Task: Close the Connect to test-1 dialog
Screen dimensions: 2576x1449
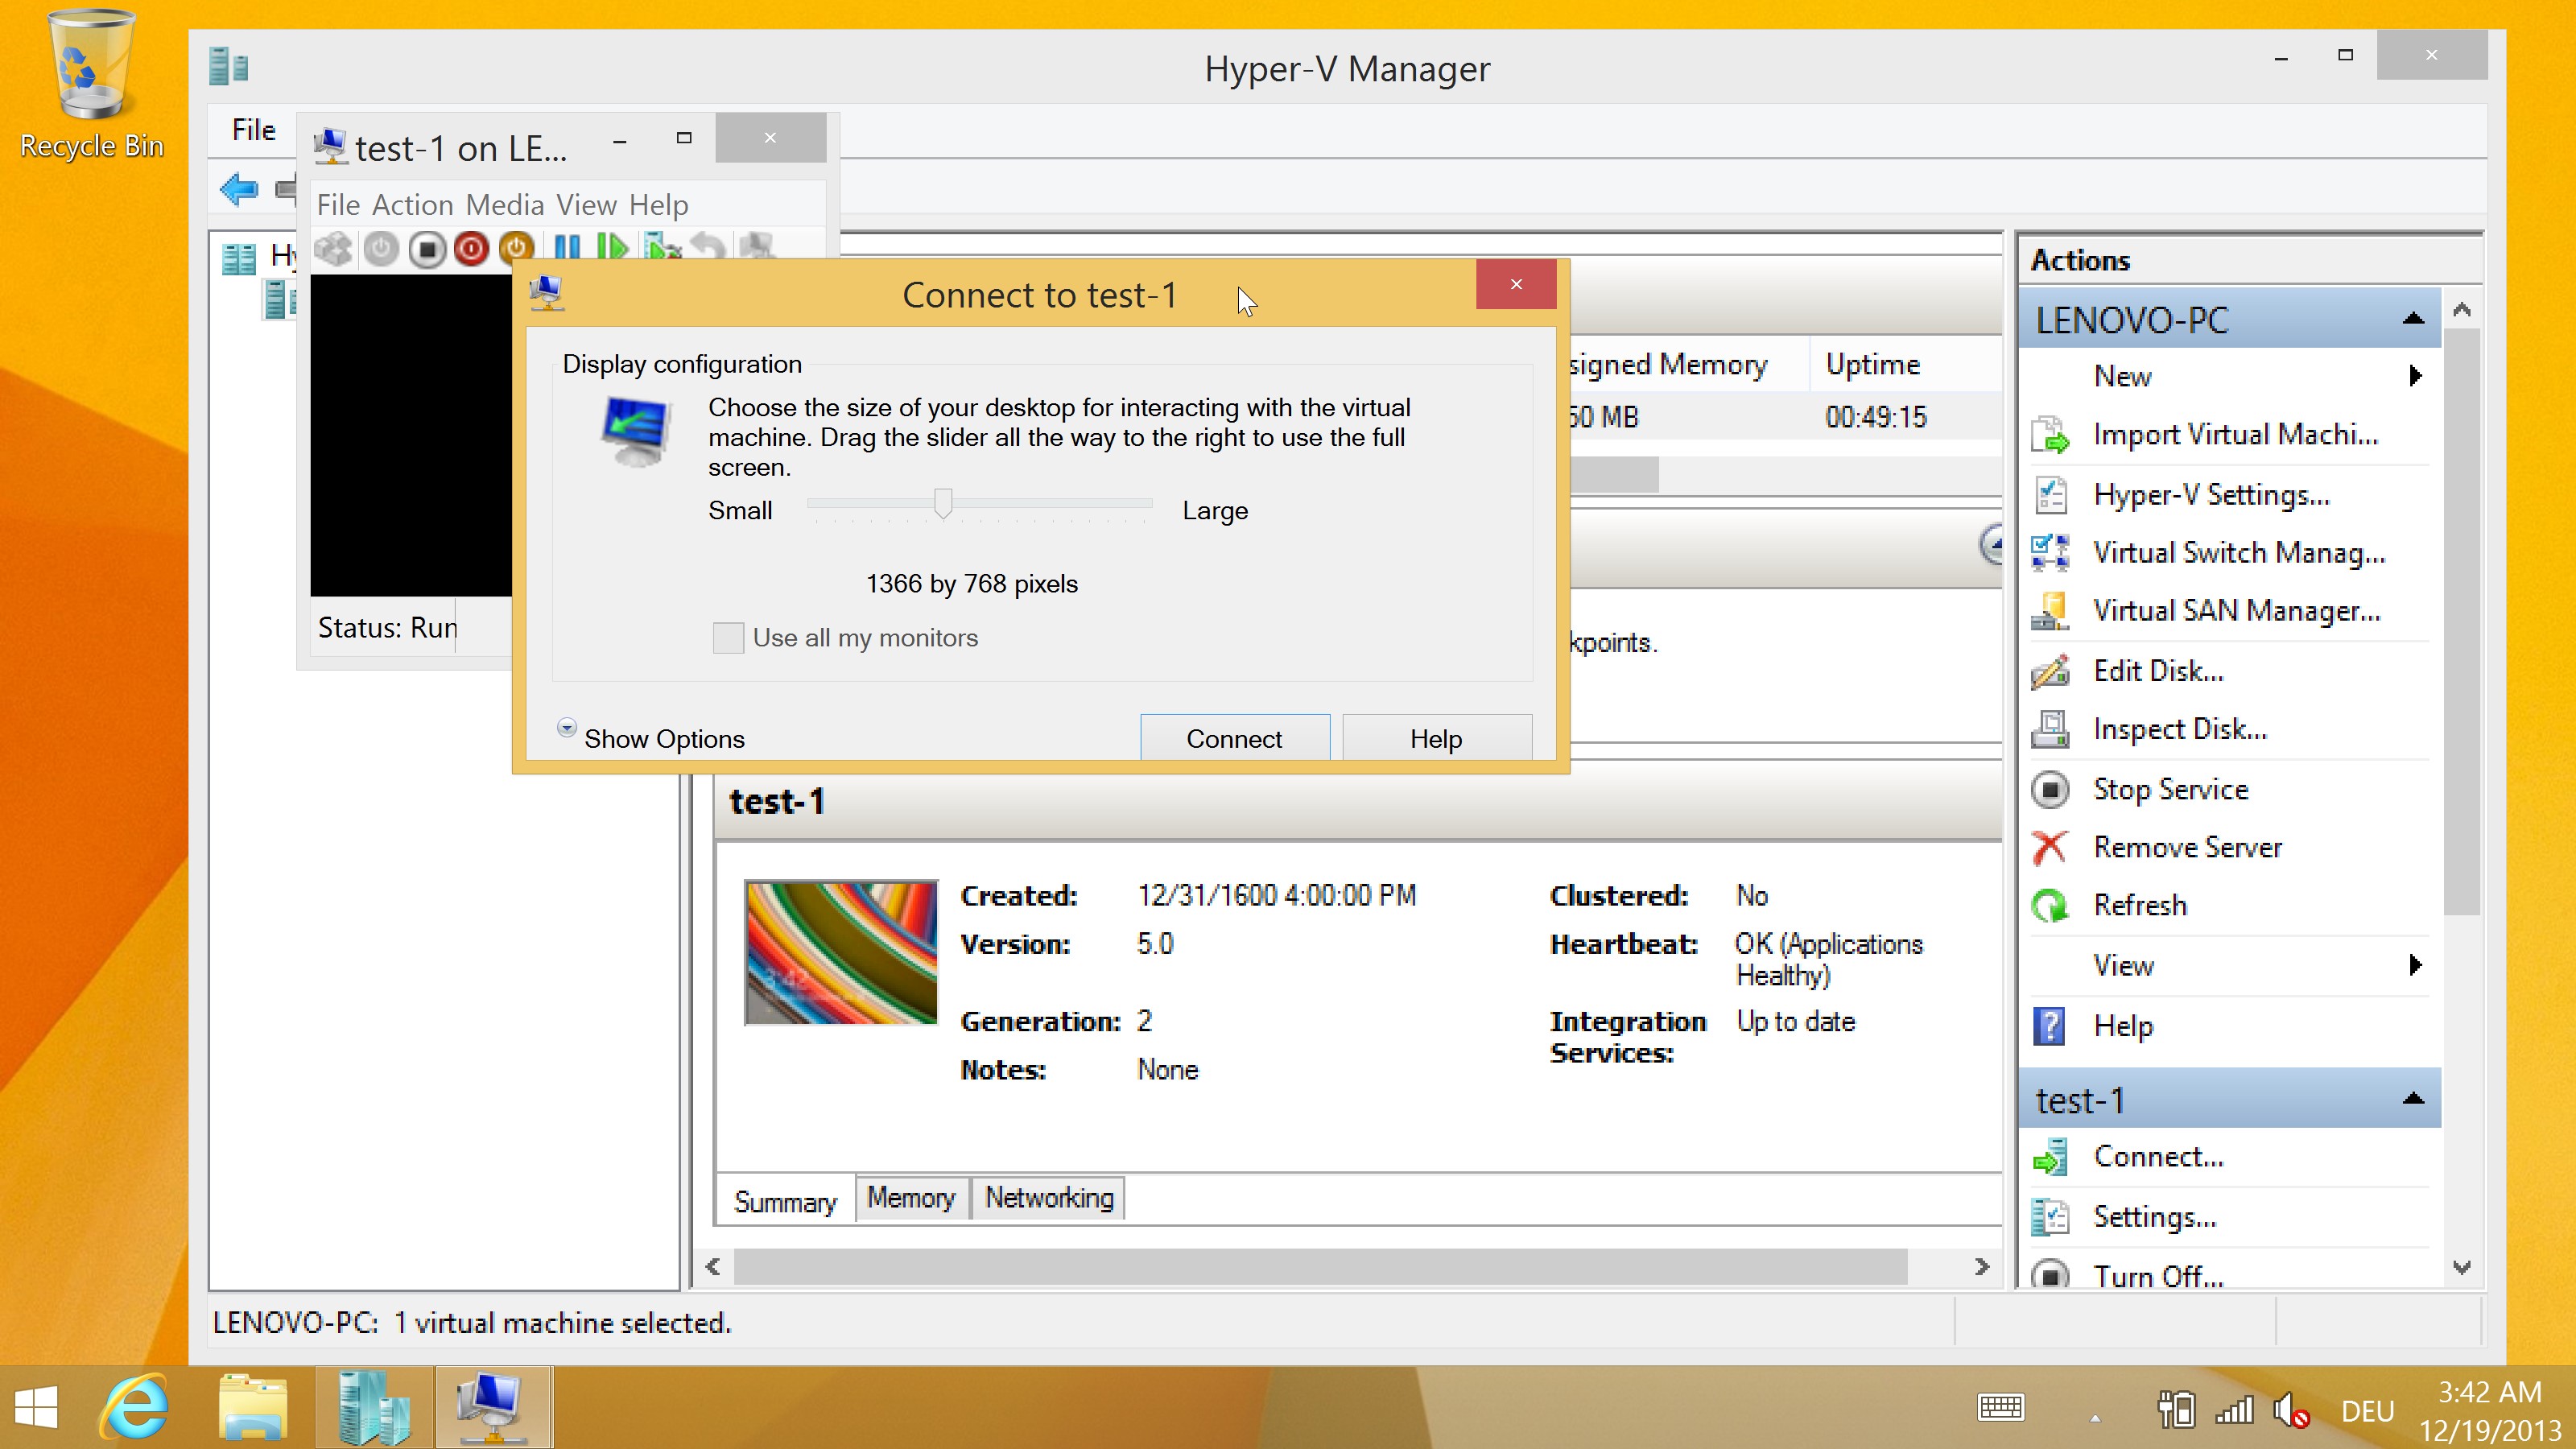Action: [1516, 285]
